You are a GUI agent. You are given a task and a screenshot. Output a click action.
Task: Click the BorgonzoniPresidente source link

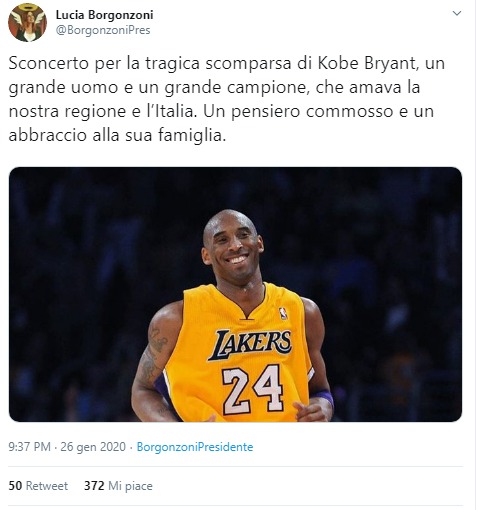coord(195,447)
